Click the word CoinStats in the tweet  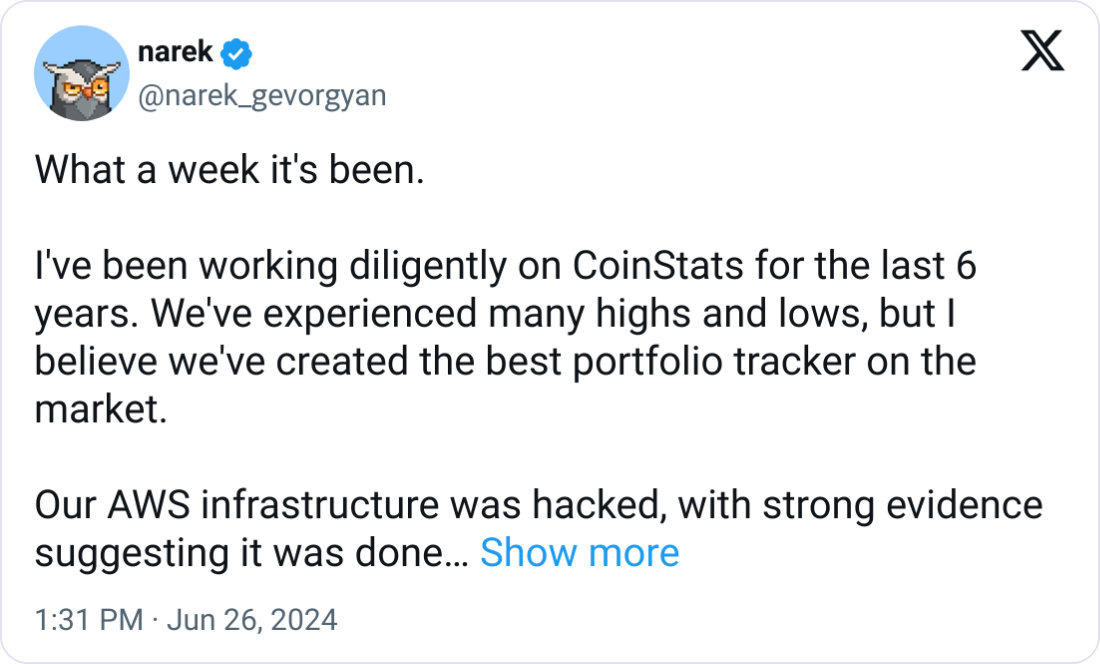coord(658,266)
